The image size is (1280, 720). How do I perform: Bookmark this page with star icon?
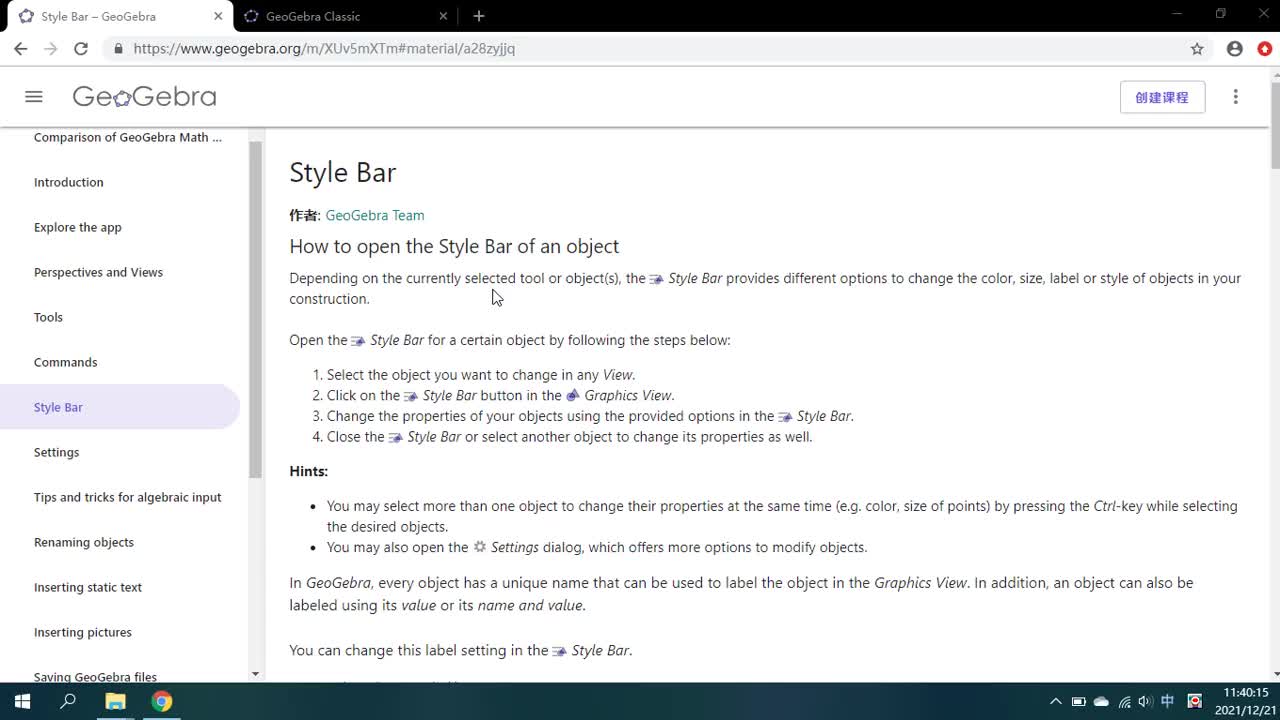tap(1197, 48)
